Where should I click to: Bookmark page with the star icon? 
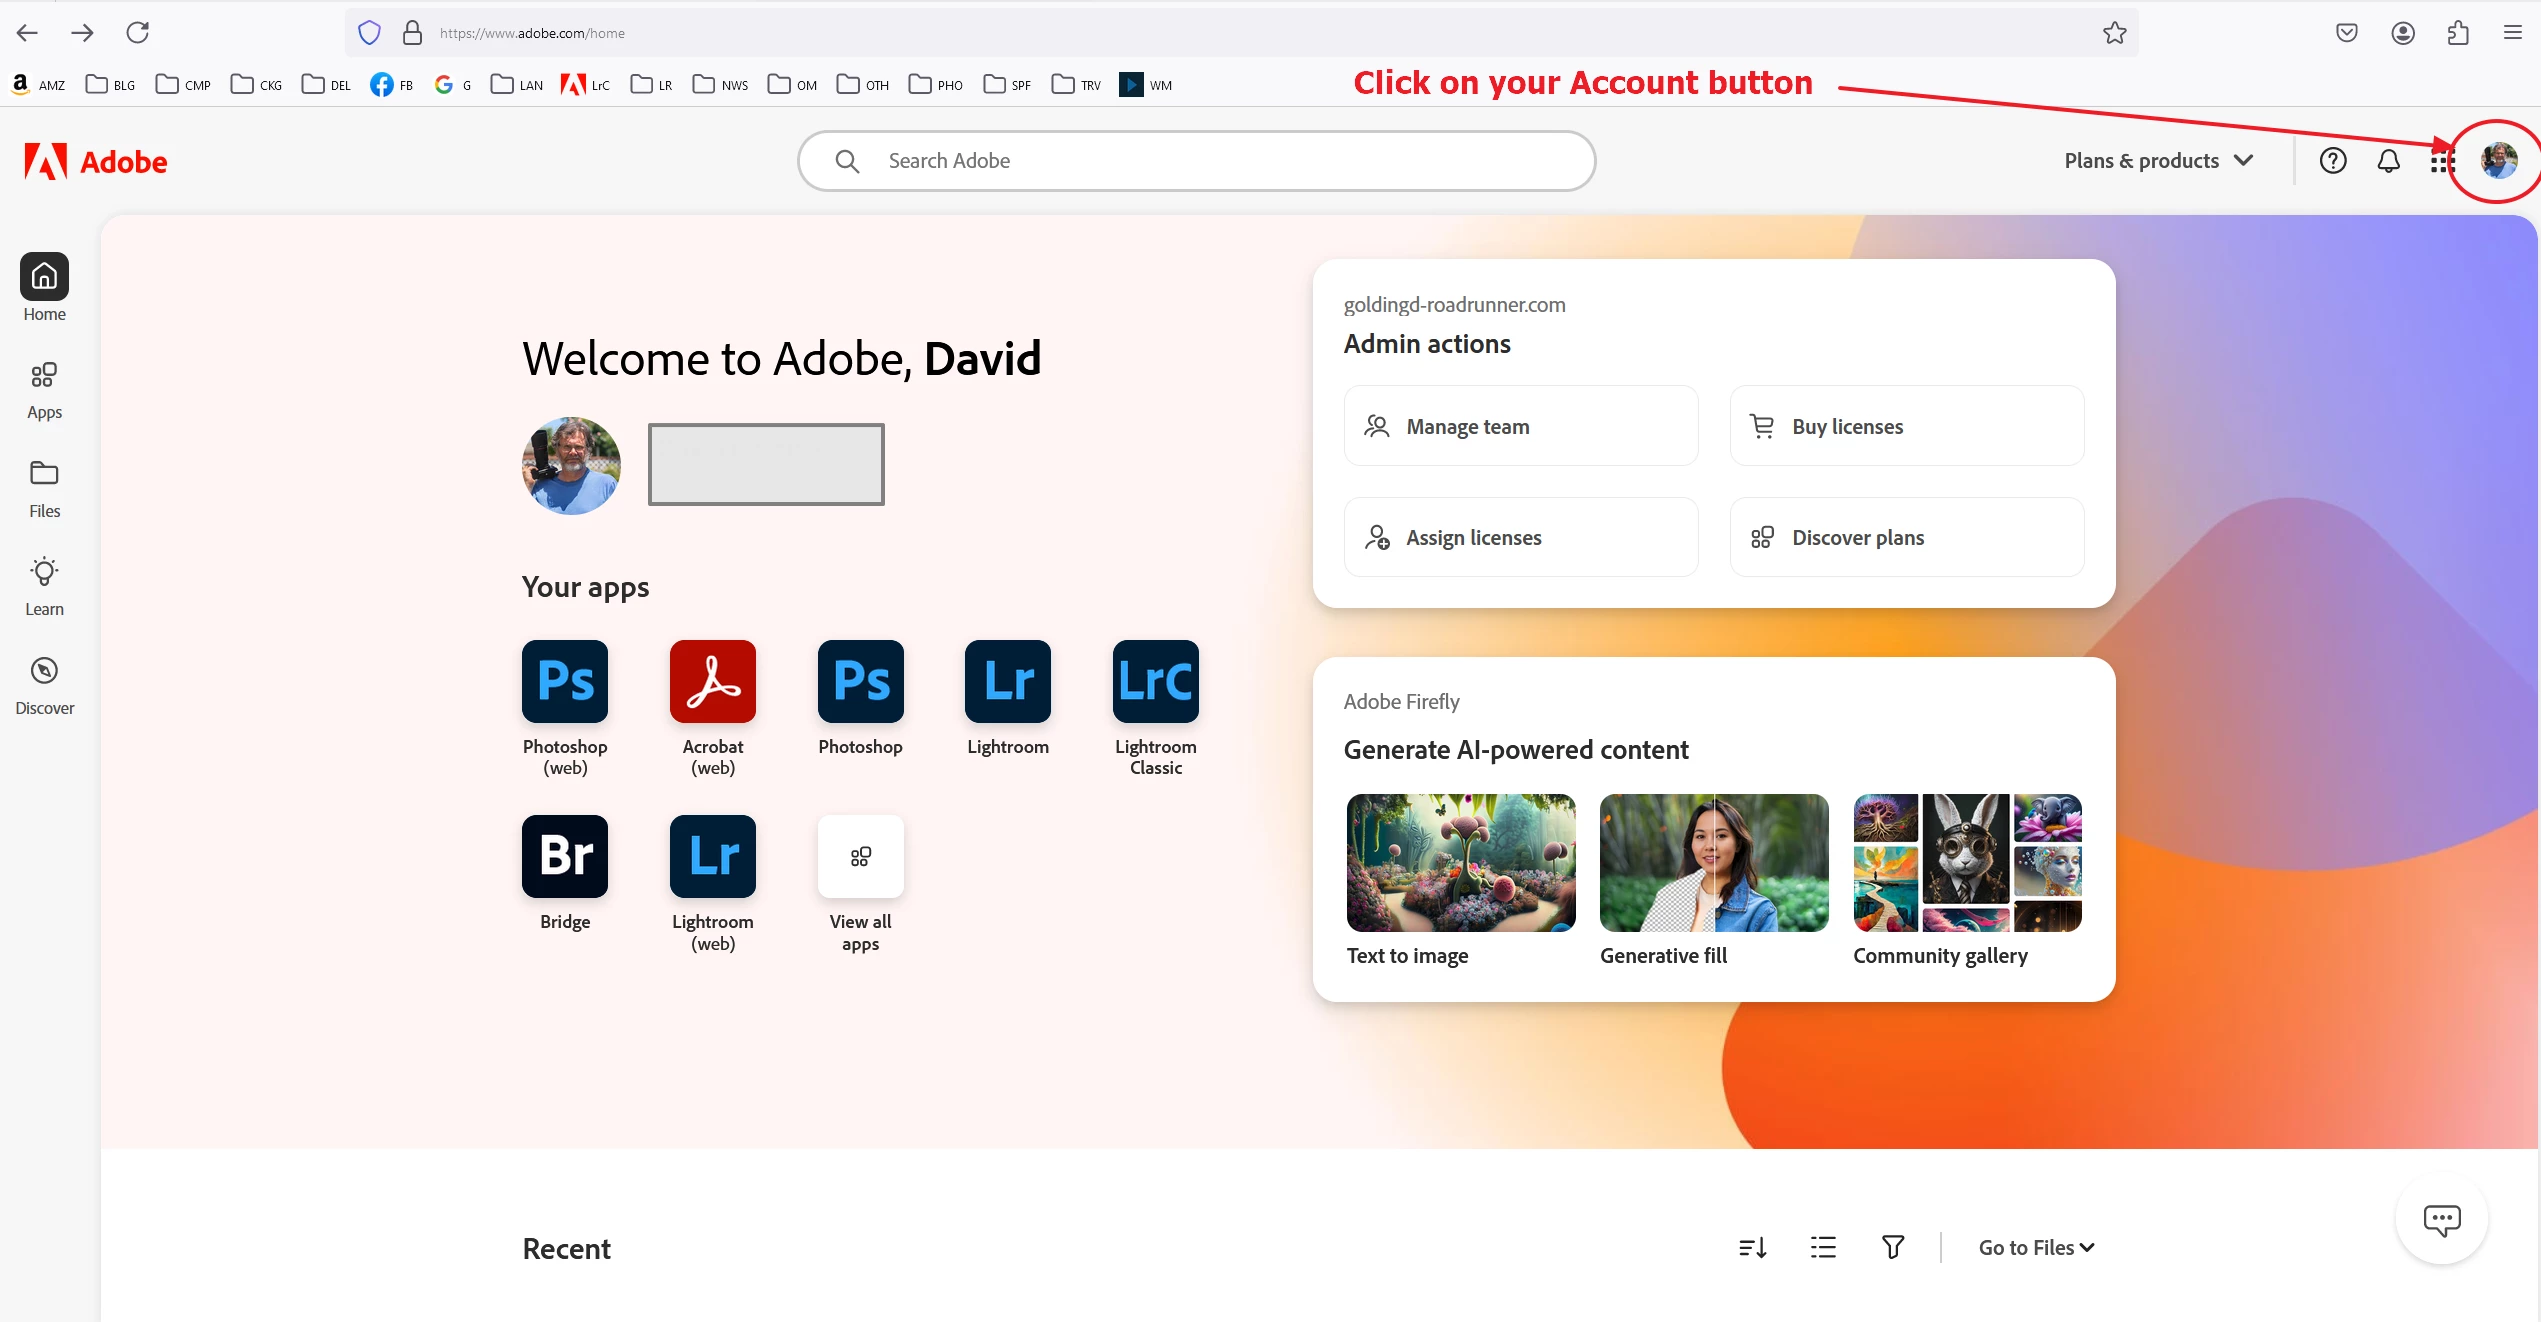point(2114,33)
